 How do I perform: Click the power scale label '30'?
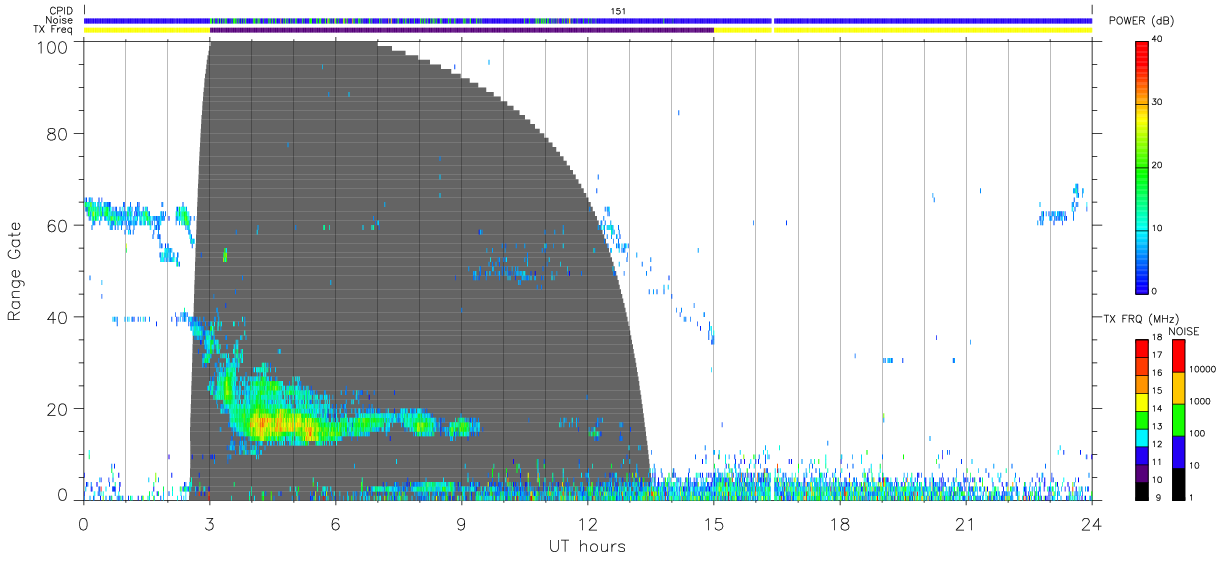pos(1159,102)
